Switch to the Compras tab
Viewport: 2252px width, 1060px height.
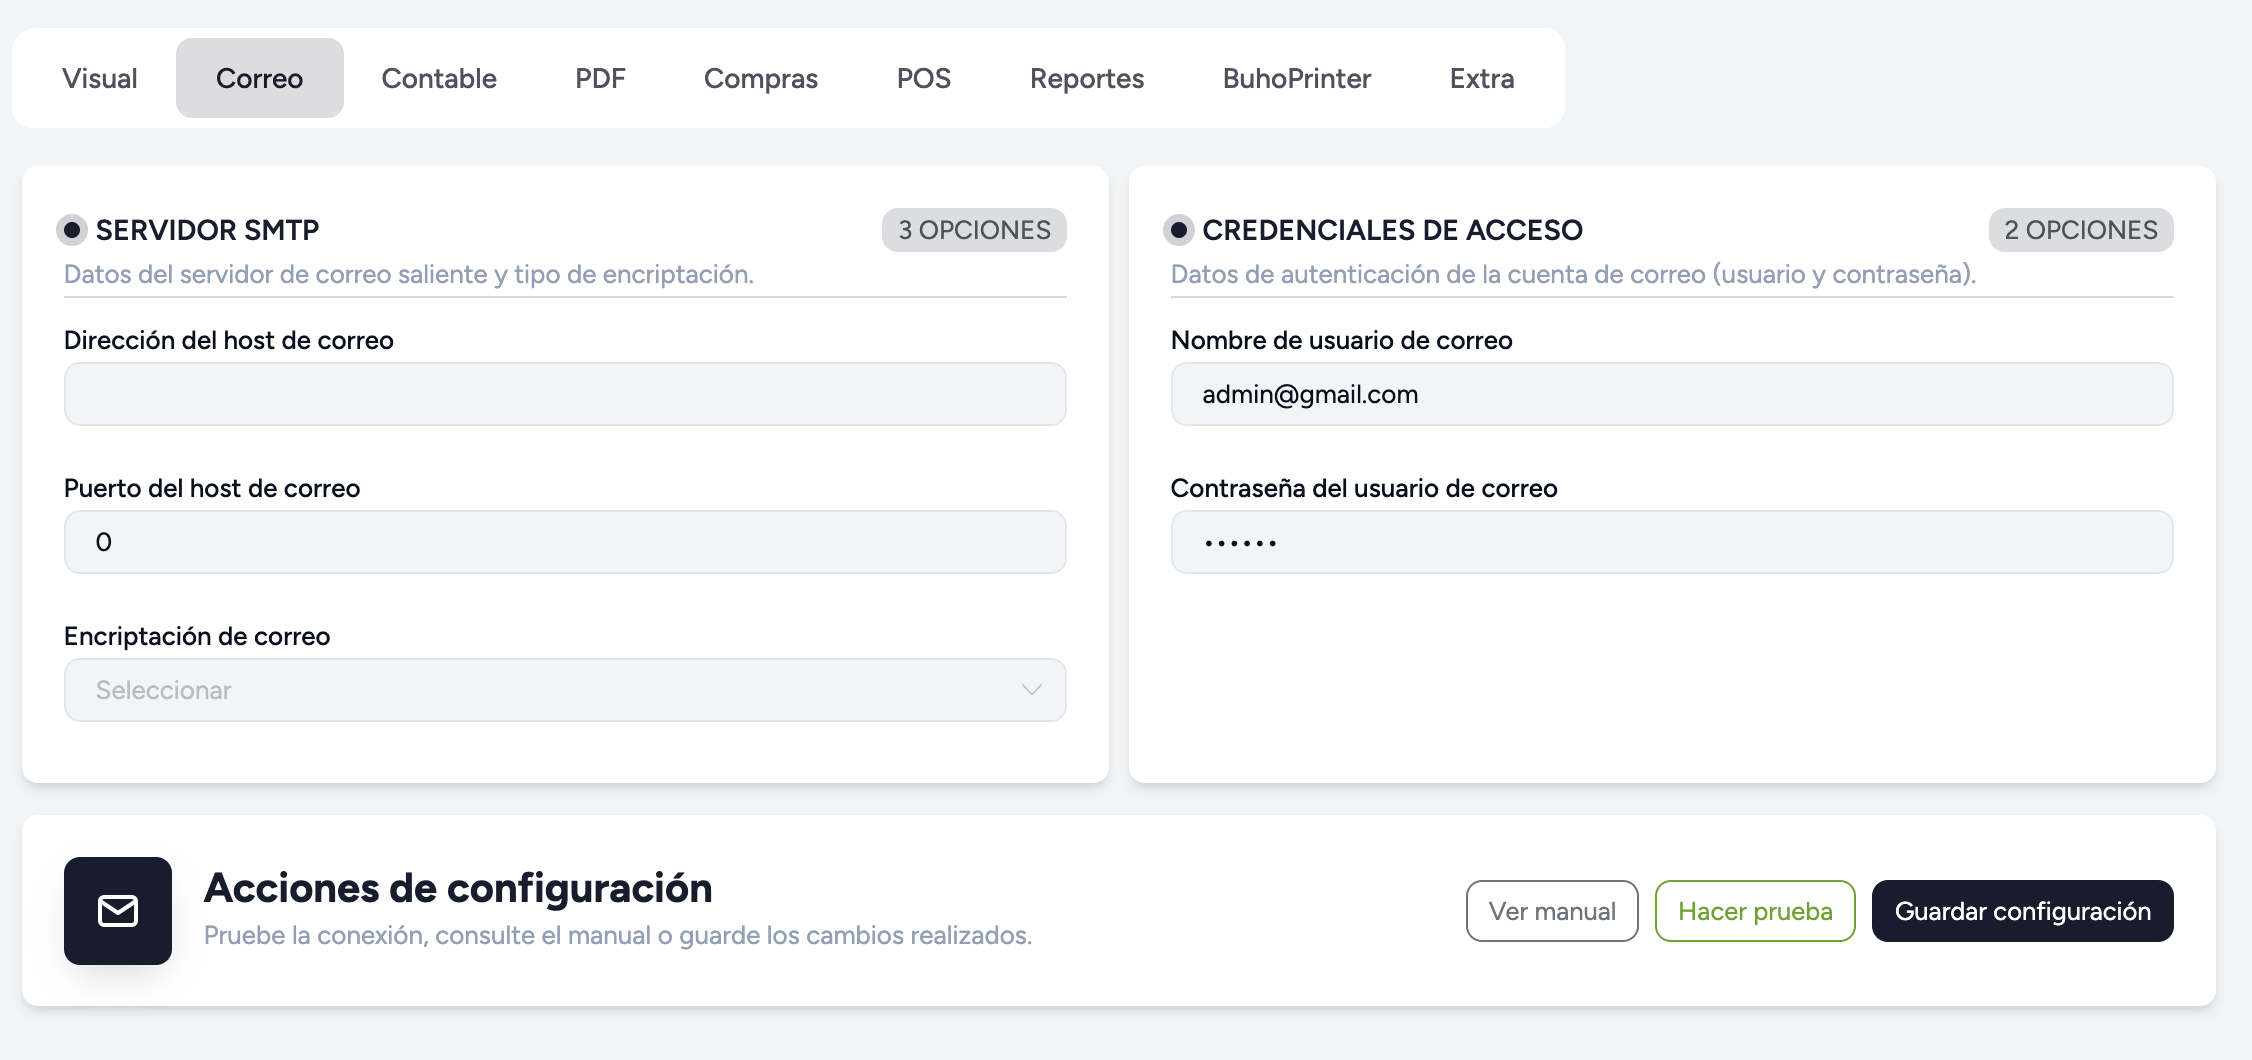[761, 78]
